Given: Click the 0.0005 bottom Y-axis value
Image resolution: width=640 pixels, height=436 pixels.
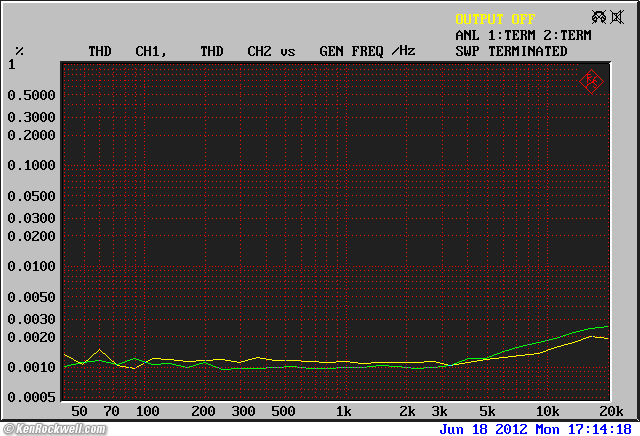Looking at the screenshot, I should coord(32,398).
